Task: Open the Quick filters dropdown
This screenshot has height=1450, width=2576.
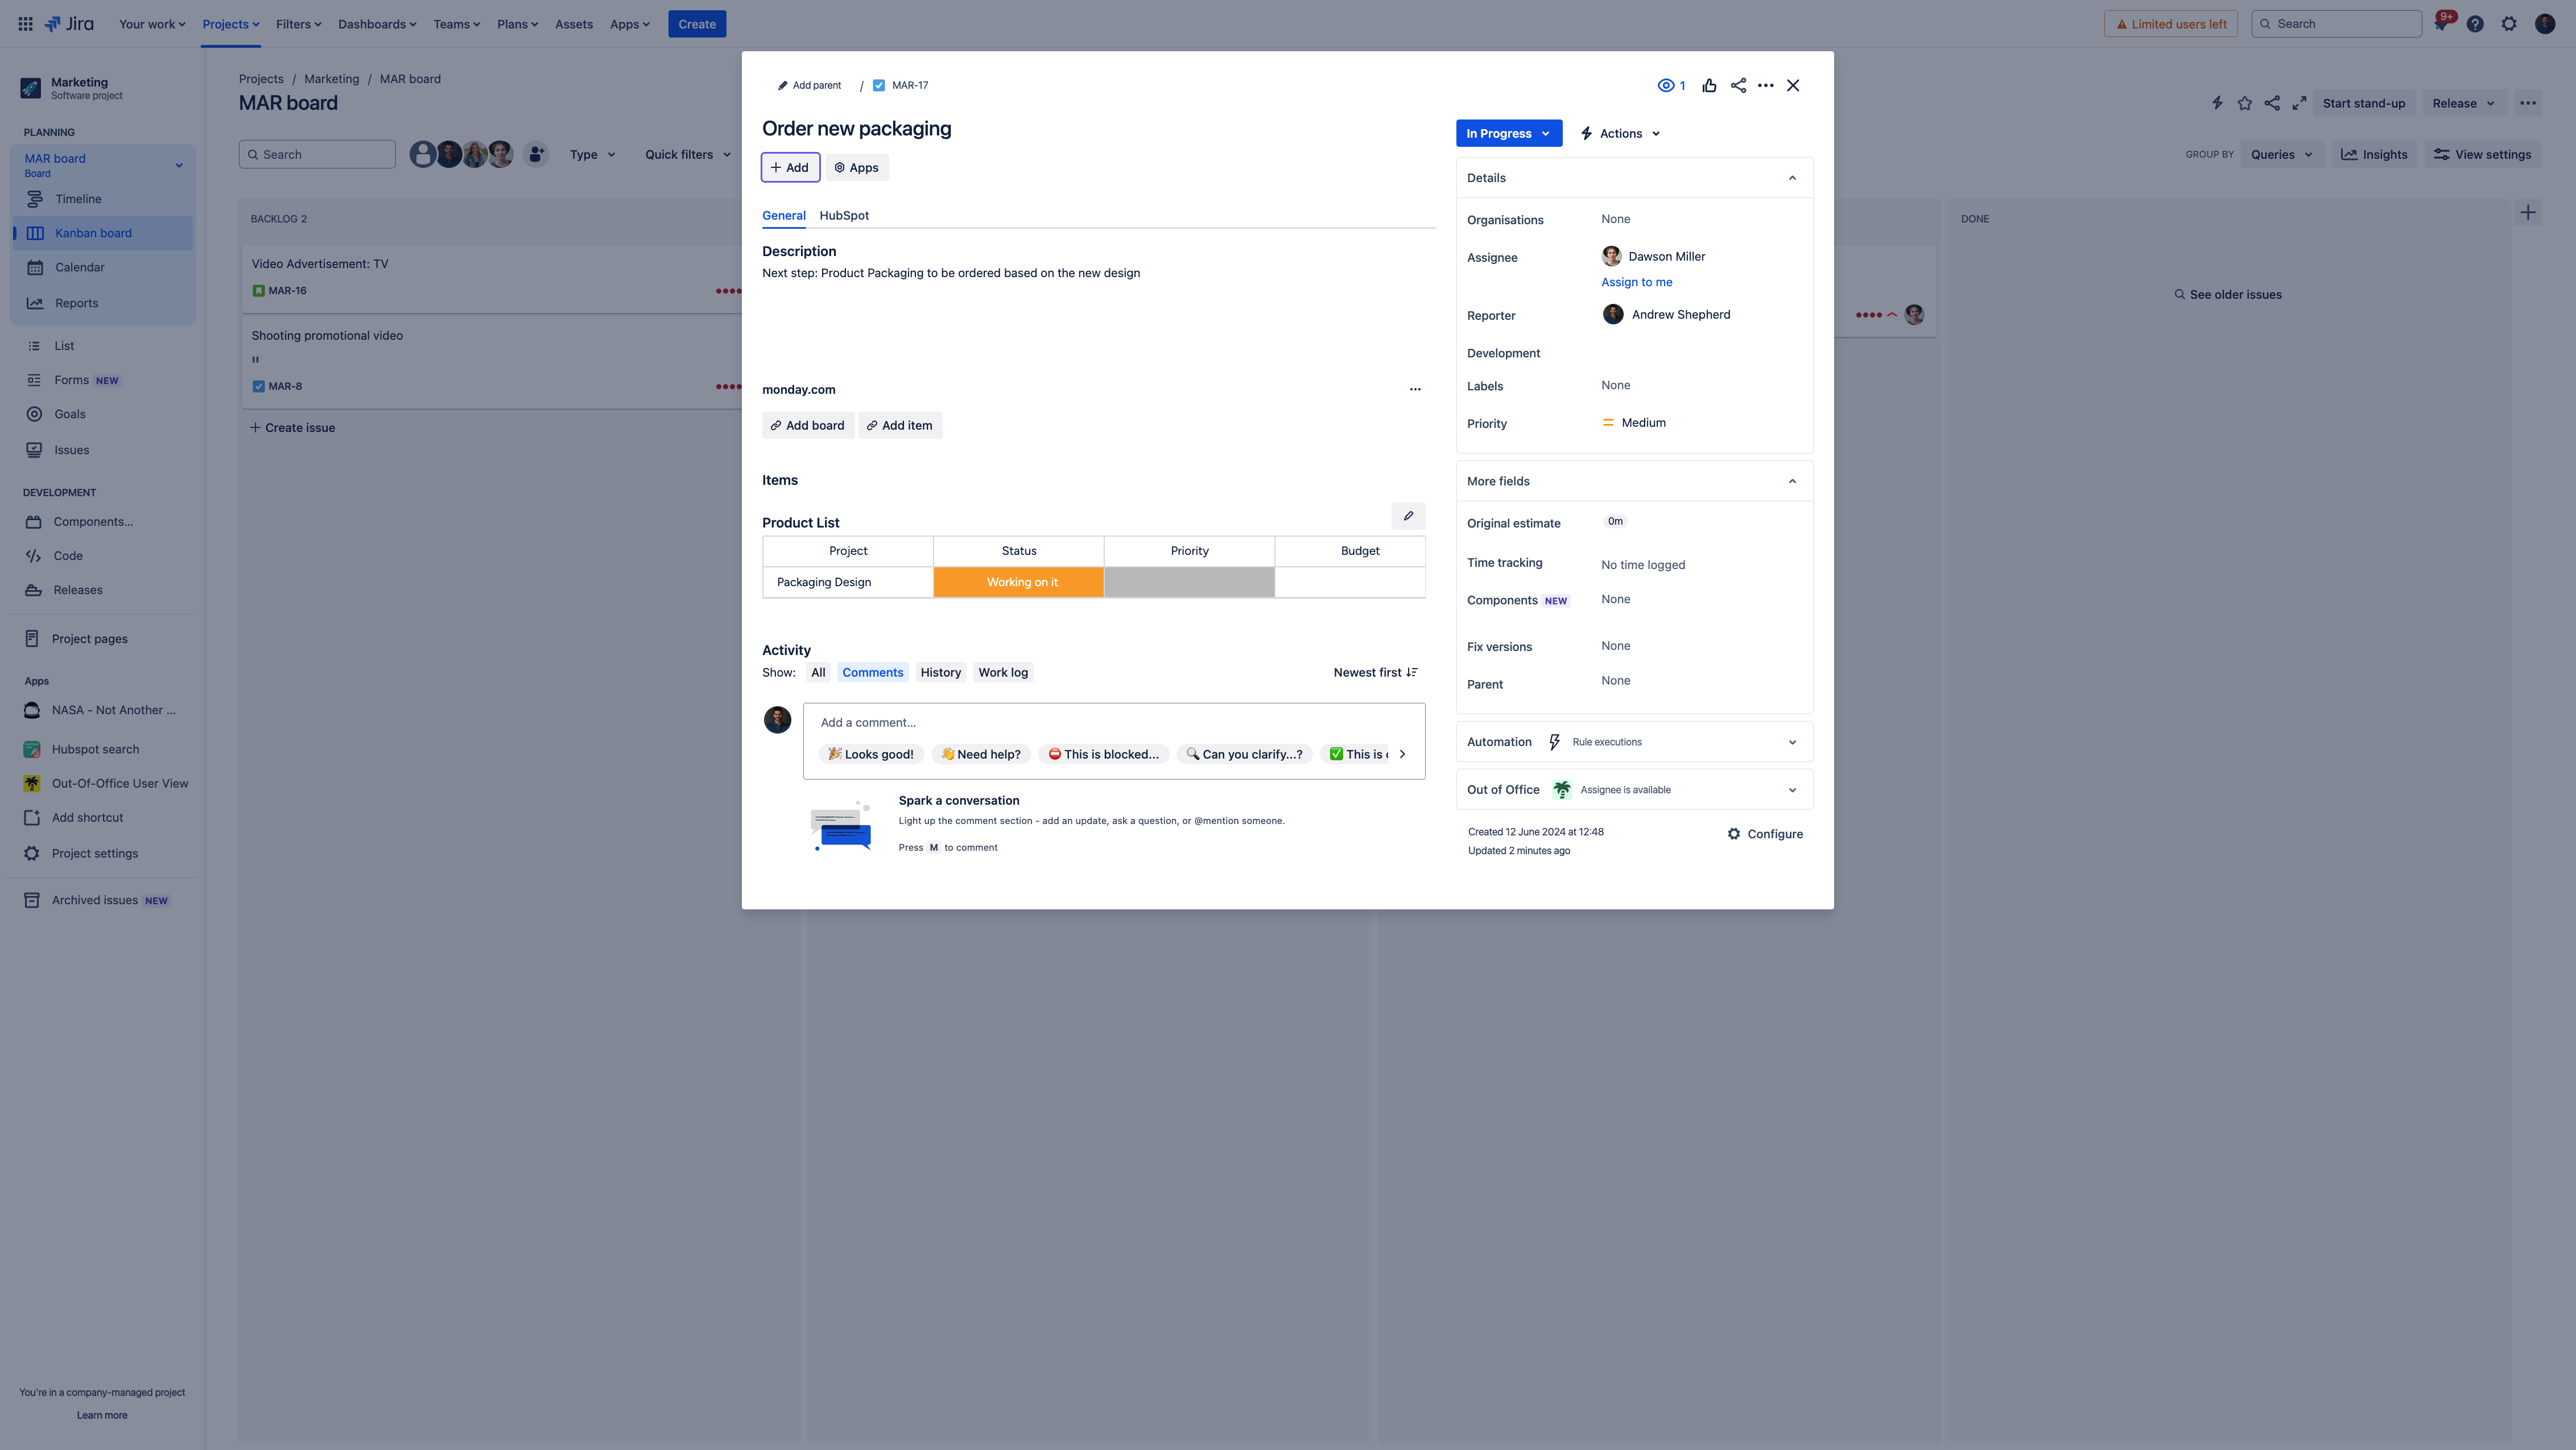Action: (687, 154)
